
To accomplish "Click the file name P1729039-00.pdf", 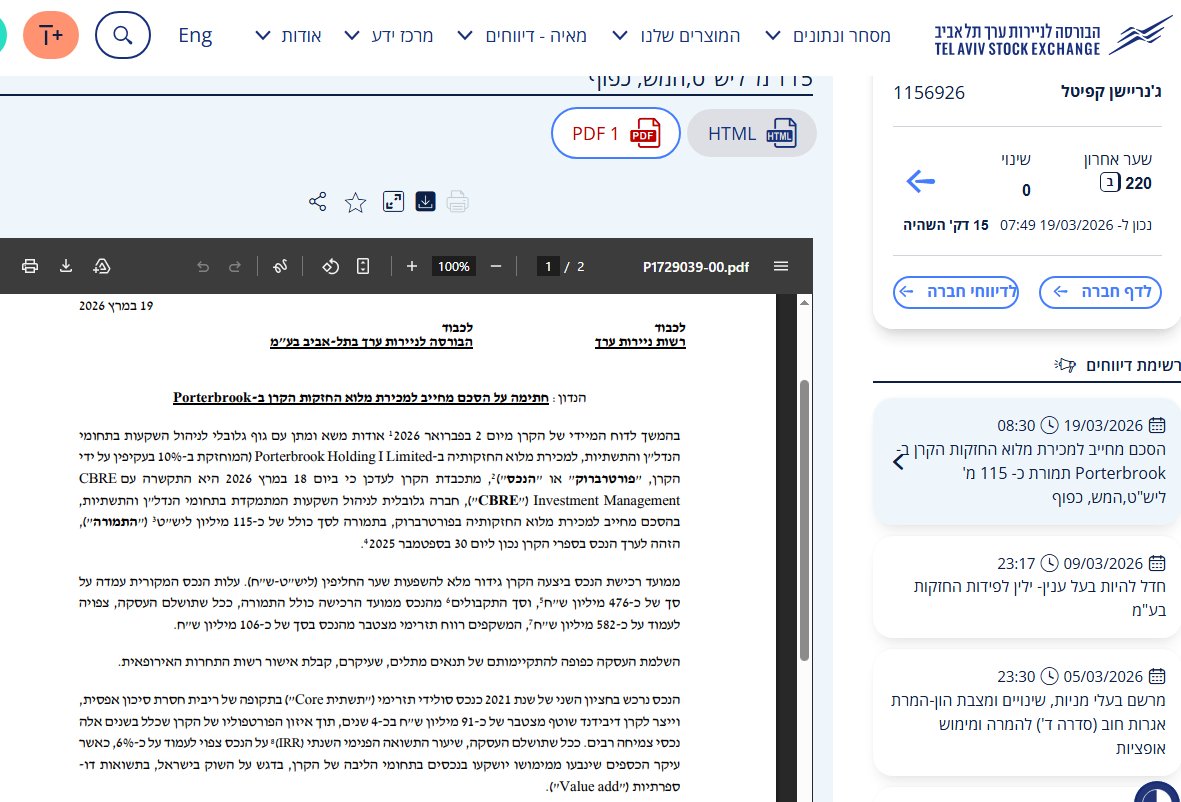I will point(696,267).
